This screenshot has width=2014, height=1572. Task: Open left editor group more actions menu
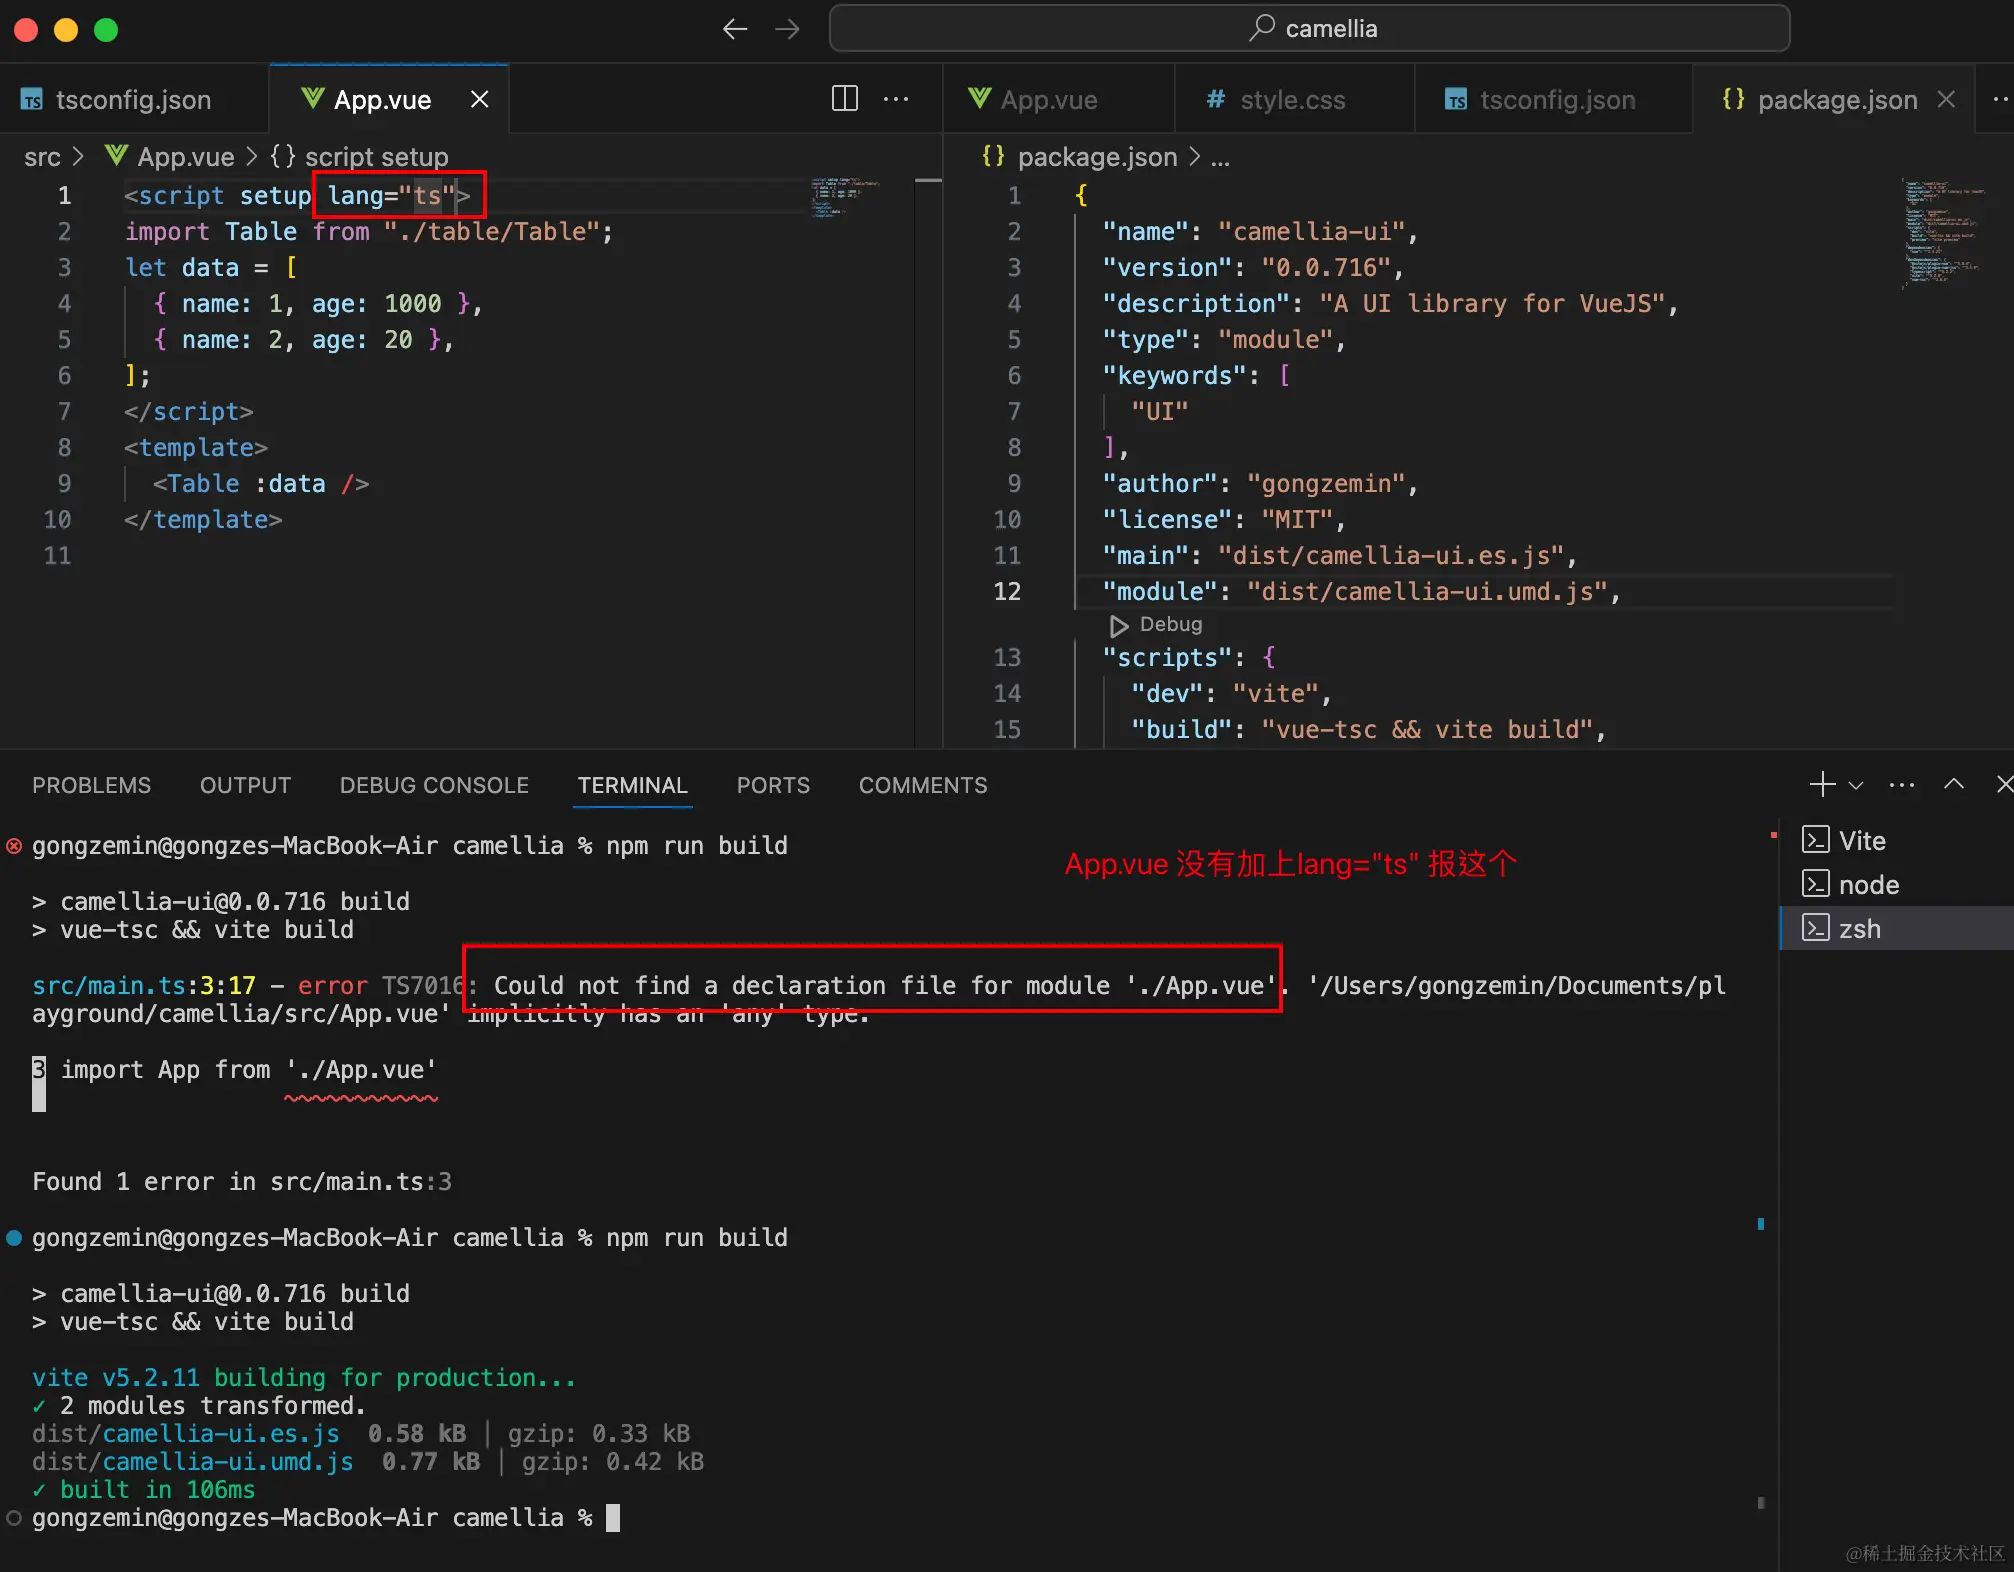point(896,98)
